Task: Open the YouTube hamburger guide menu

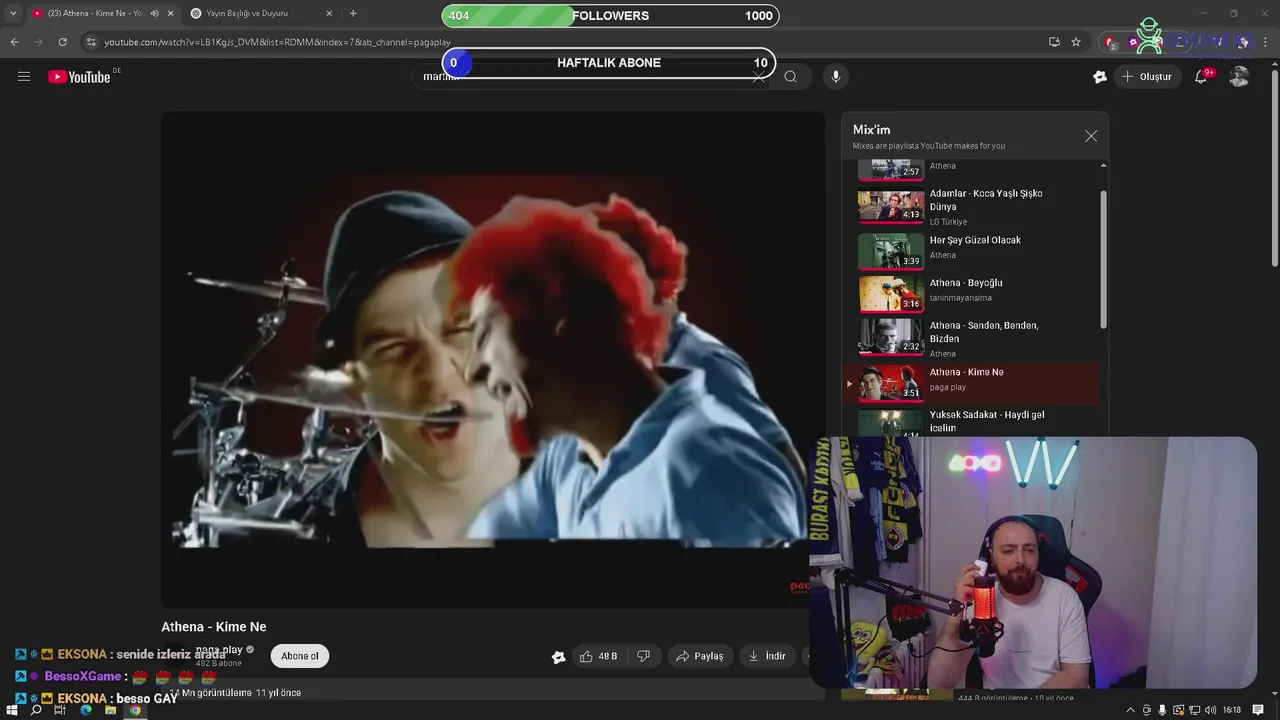Action: [x=24, y=76]
